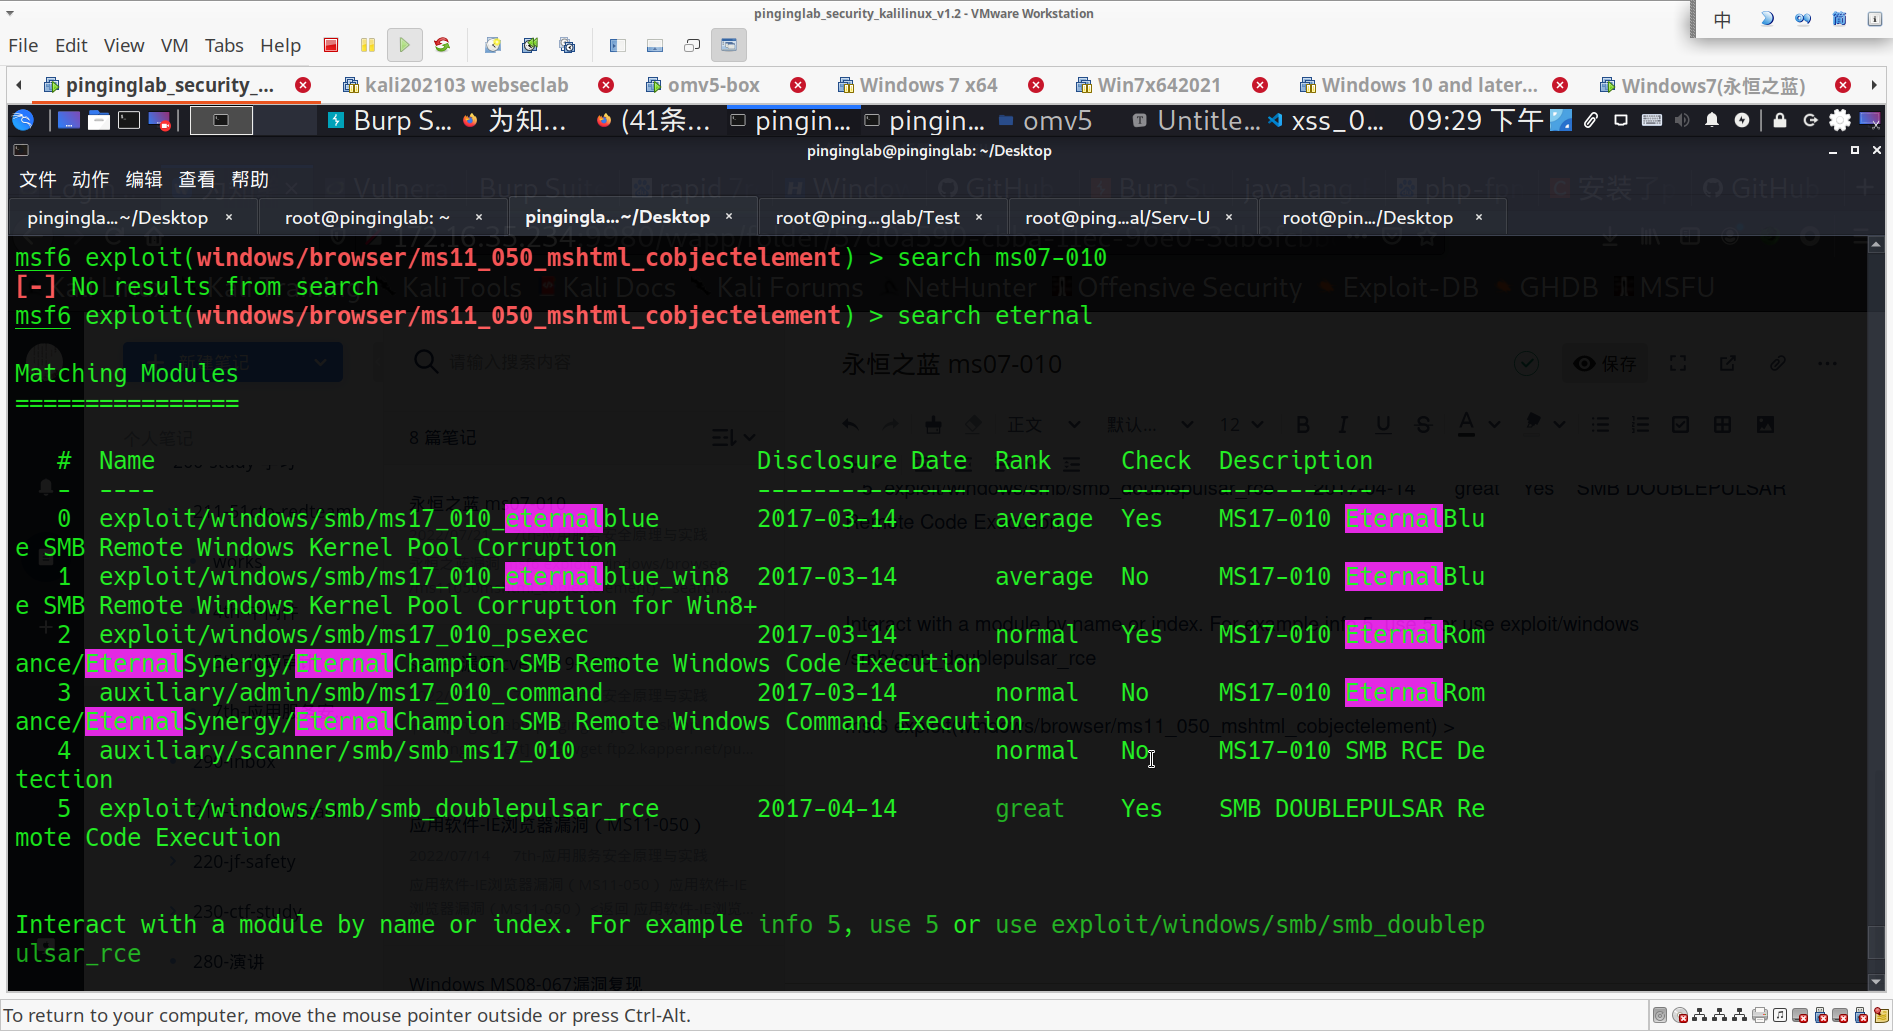Open notifications bell in Kali panel
The width and height of the screenshot is (1893, 1031).
1712,121
